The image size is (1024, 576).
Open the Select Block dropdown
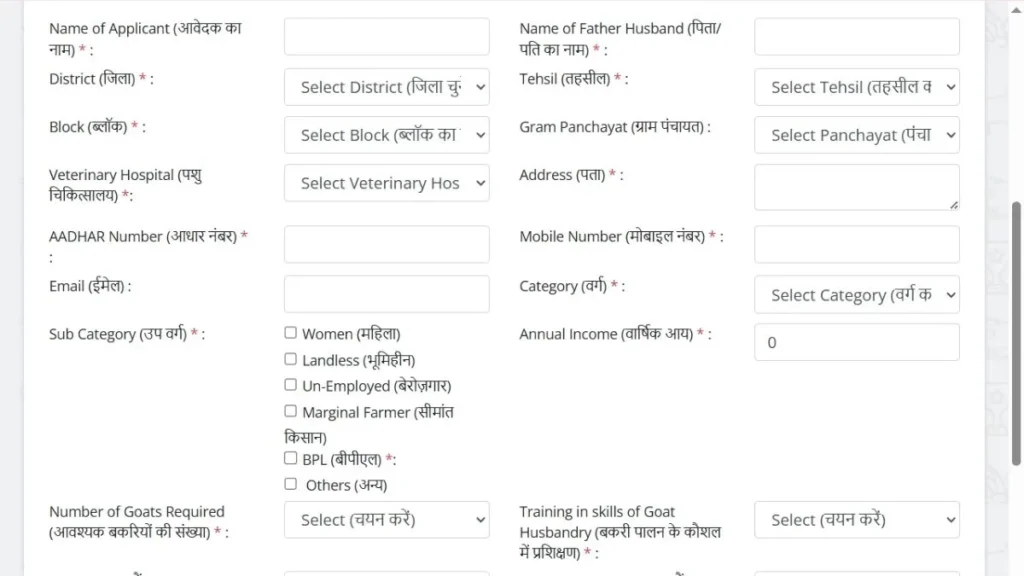[386, 135]
